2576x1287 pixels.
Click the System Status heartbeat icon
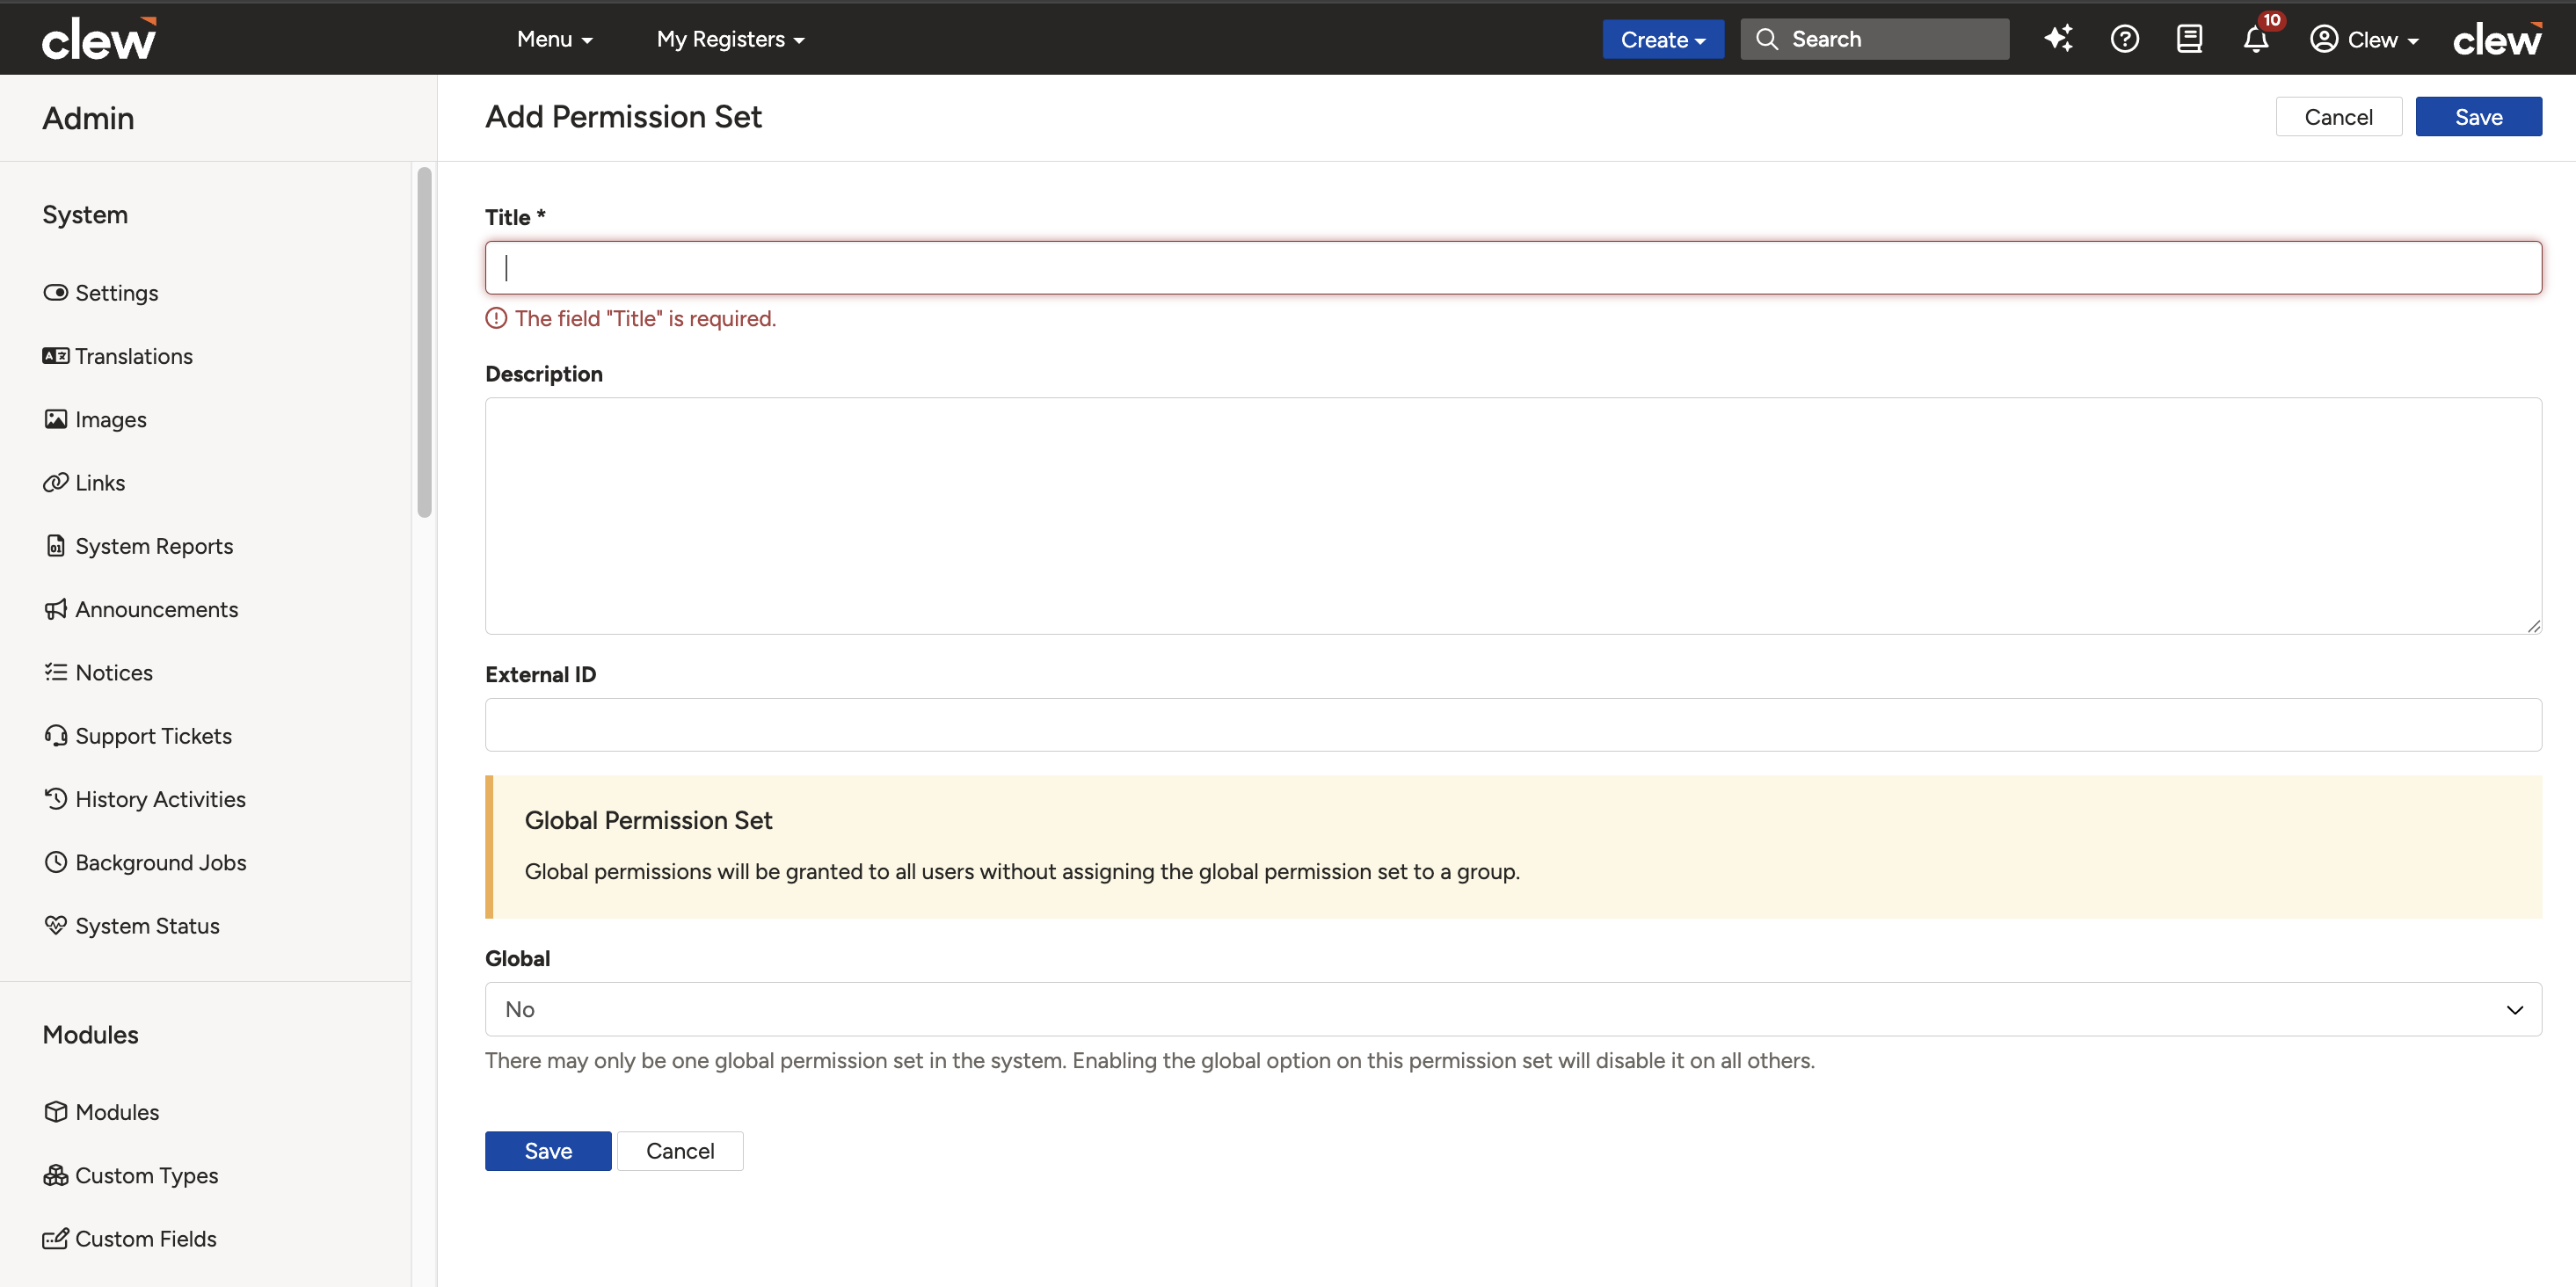(x=55, y=925)
